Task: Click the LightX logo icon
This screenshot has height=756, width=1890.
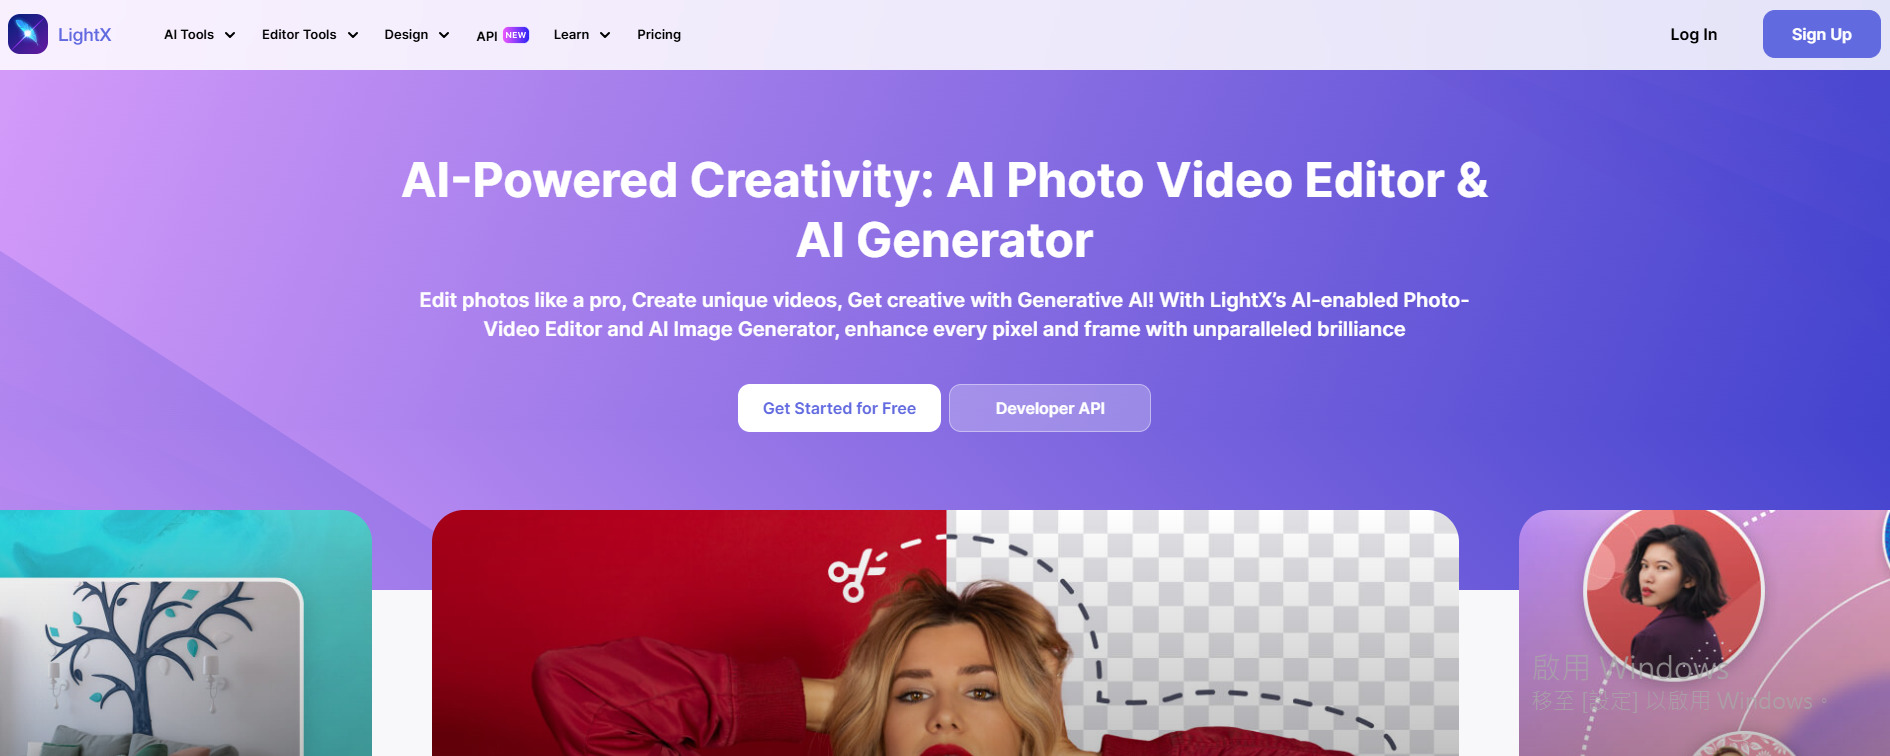Action: coord(28,34)
